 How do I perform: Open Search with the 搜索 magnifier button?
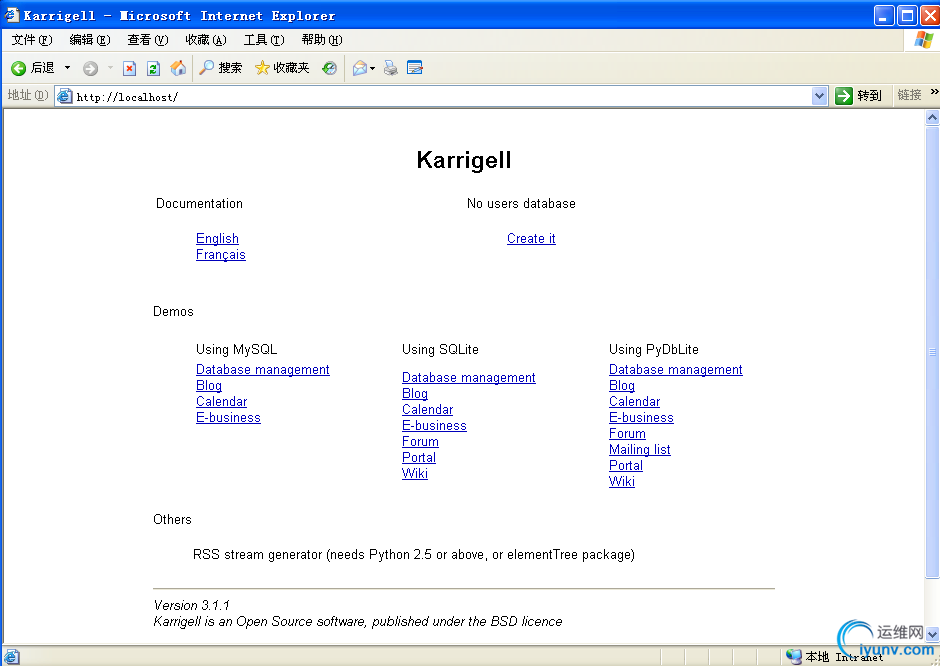(221, 68)
